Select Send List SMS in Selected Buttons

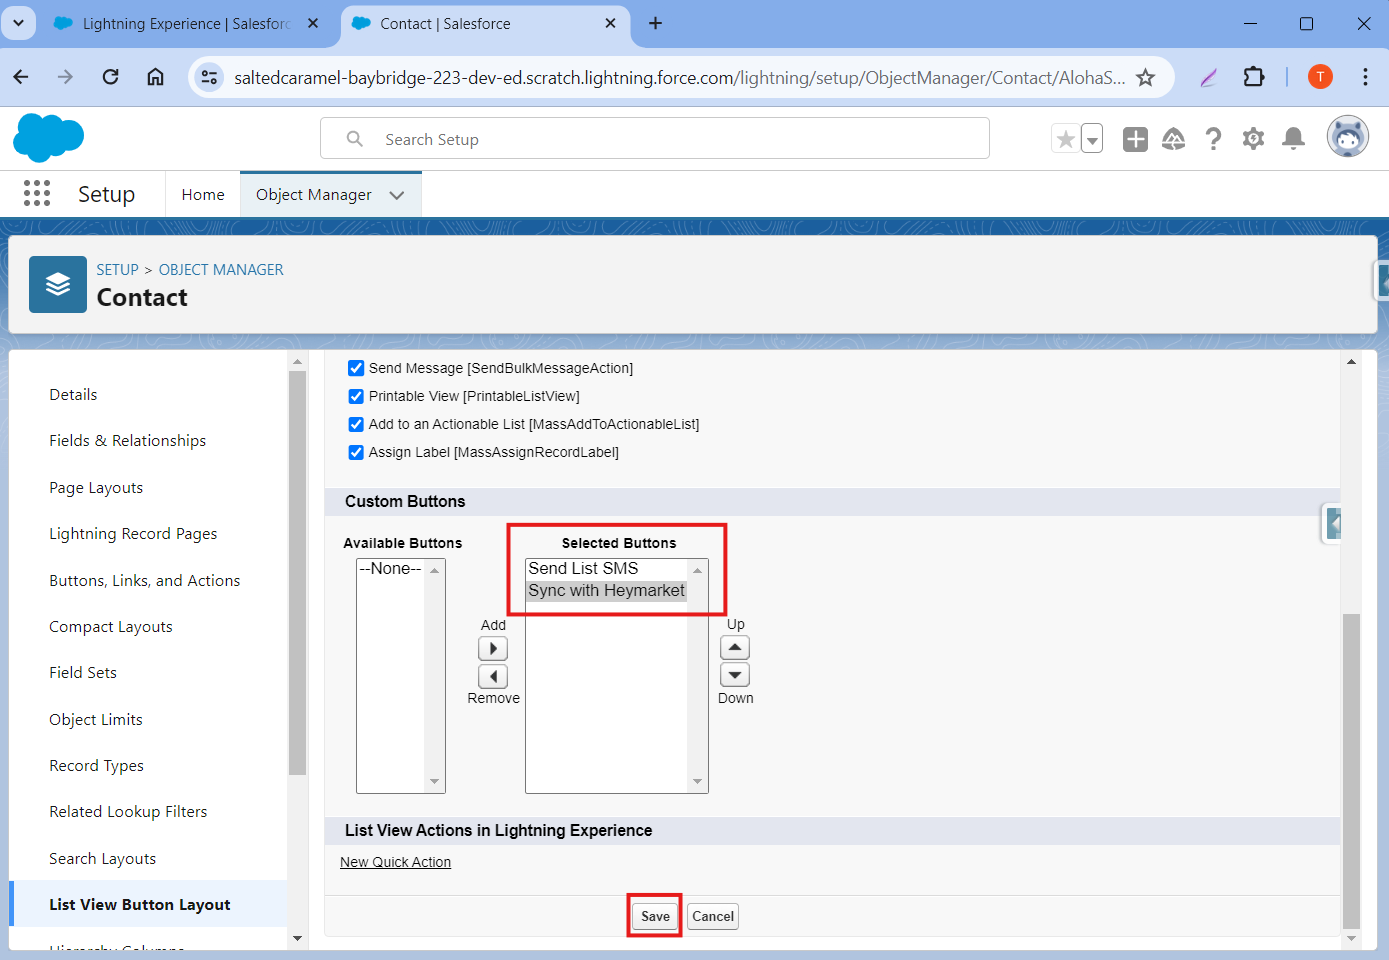(606, 568)
